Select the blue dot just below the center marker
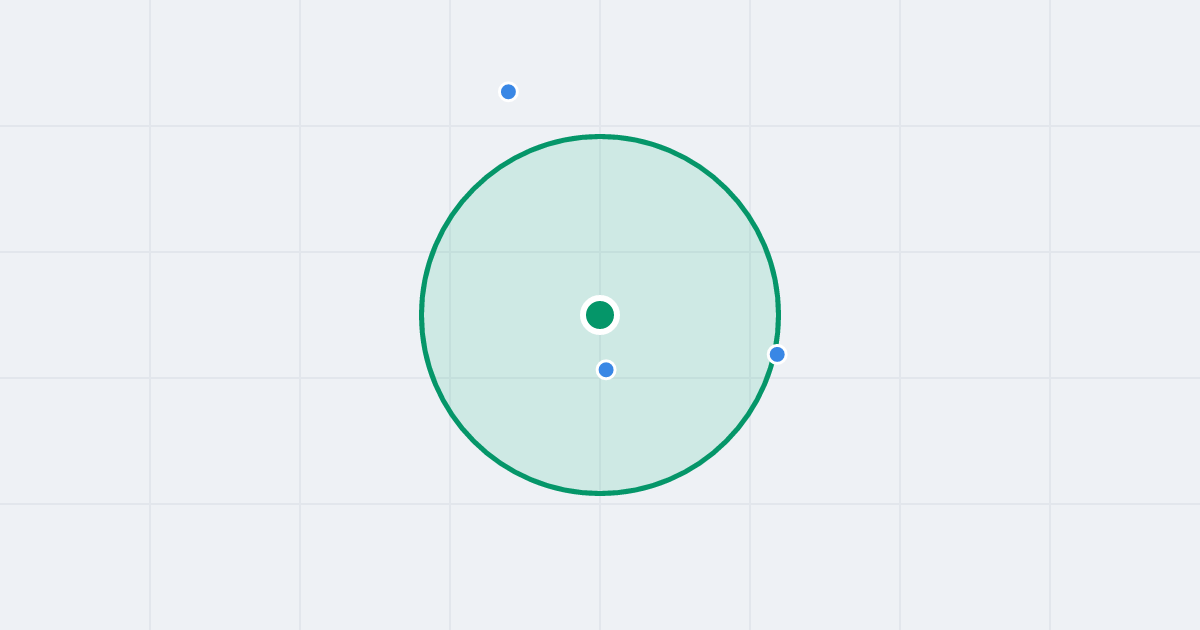 point(606,370)
